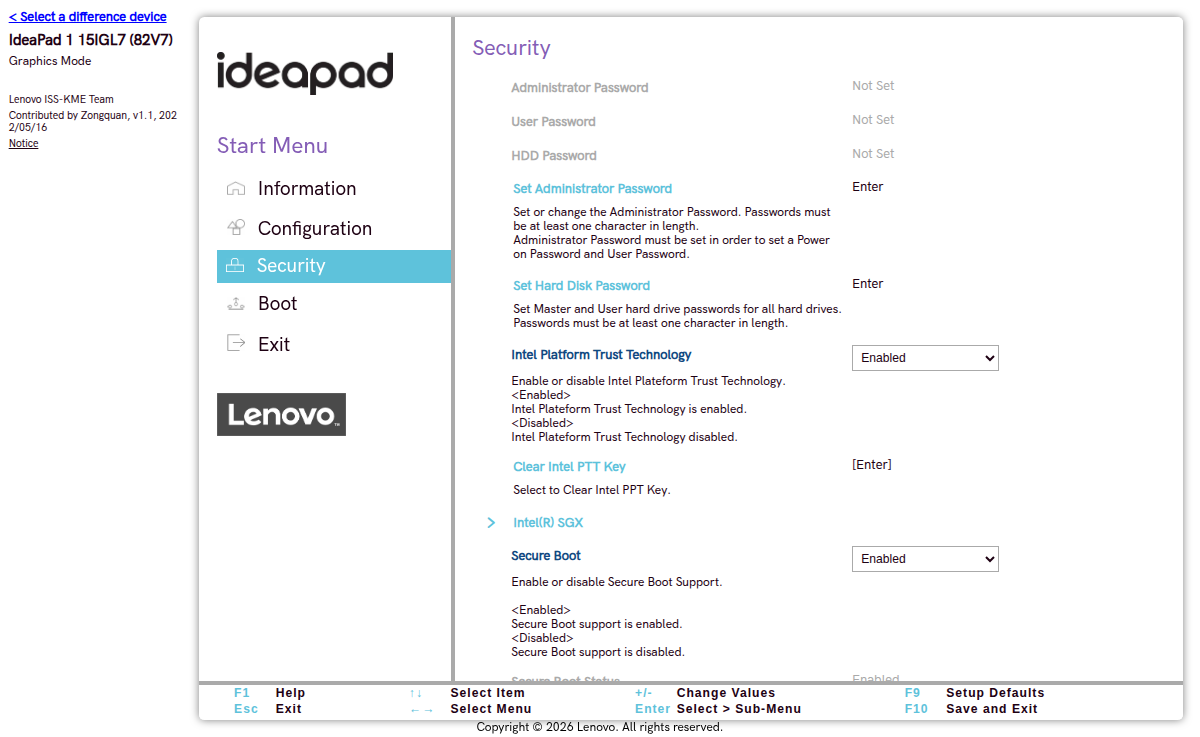This screenshot has width=1200, height=737.
Task: Click the Information house icon
Action: (x=236, y=189)
